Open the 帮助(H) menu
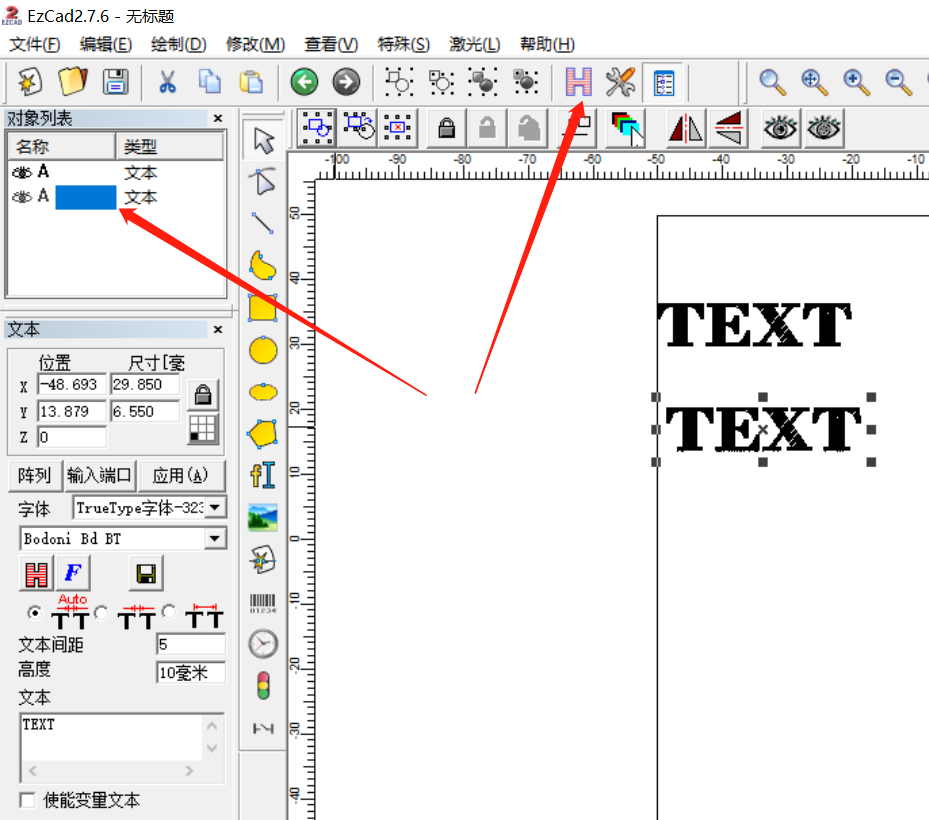 point(547,44)
